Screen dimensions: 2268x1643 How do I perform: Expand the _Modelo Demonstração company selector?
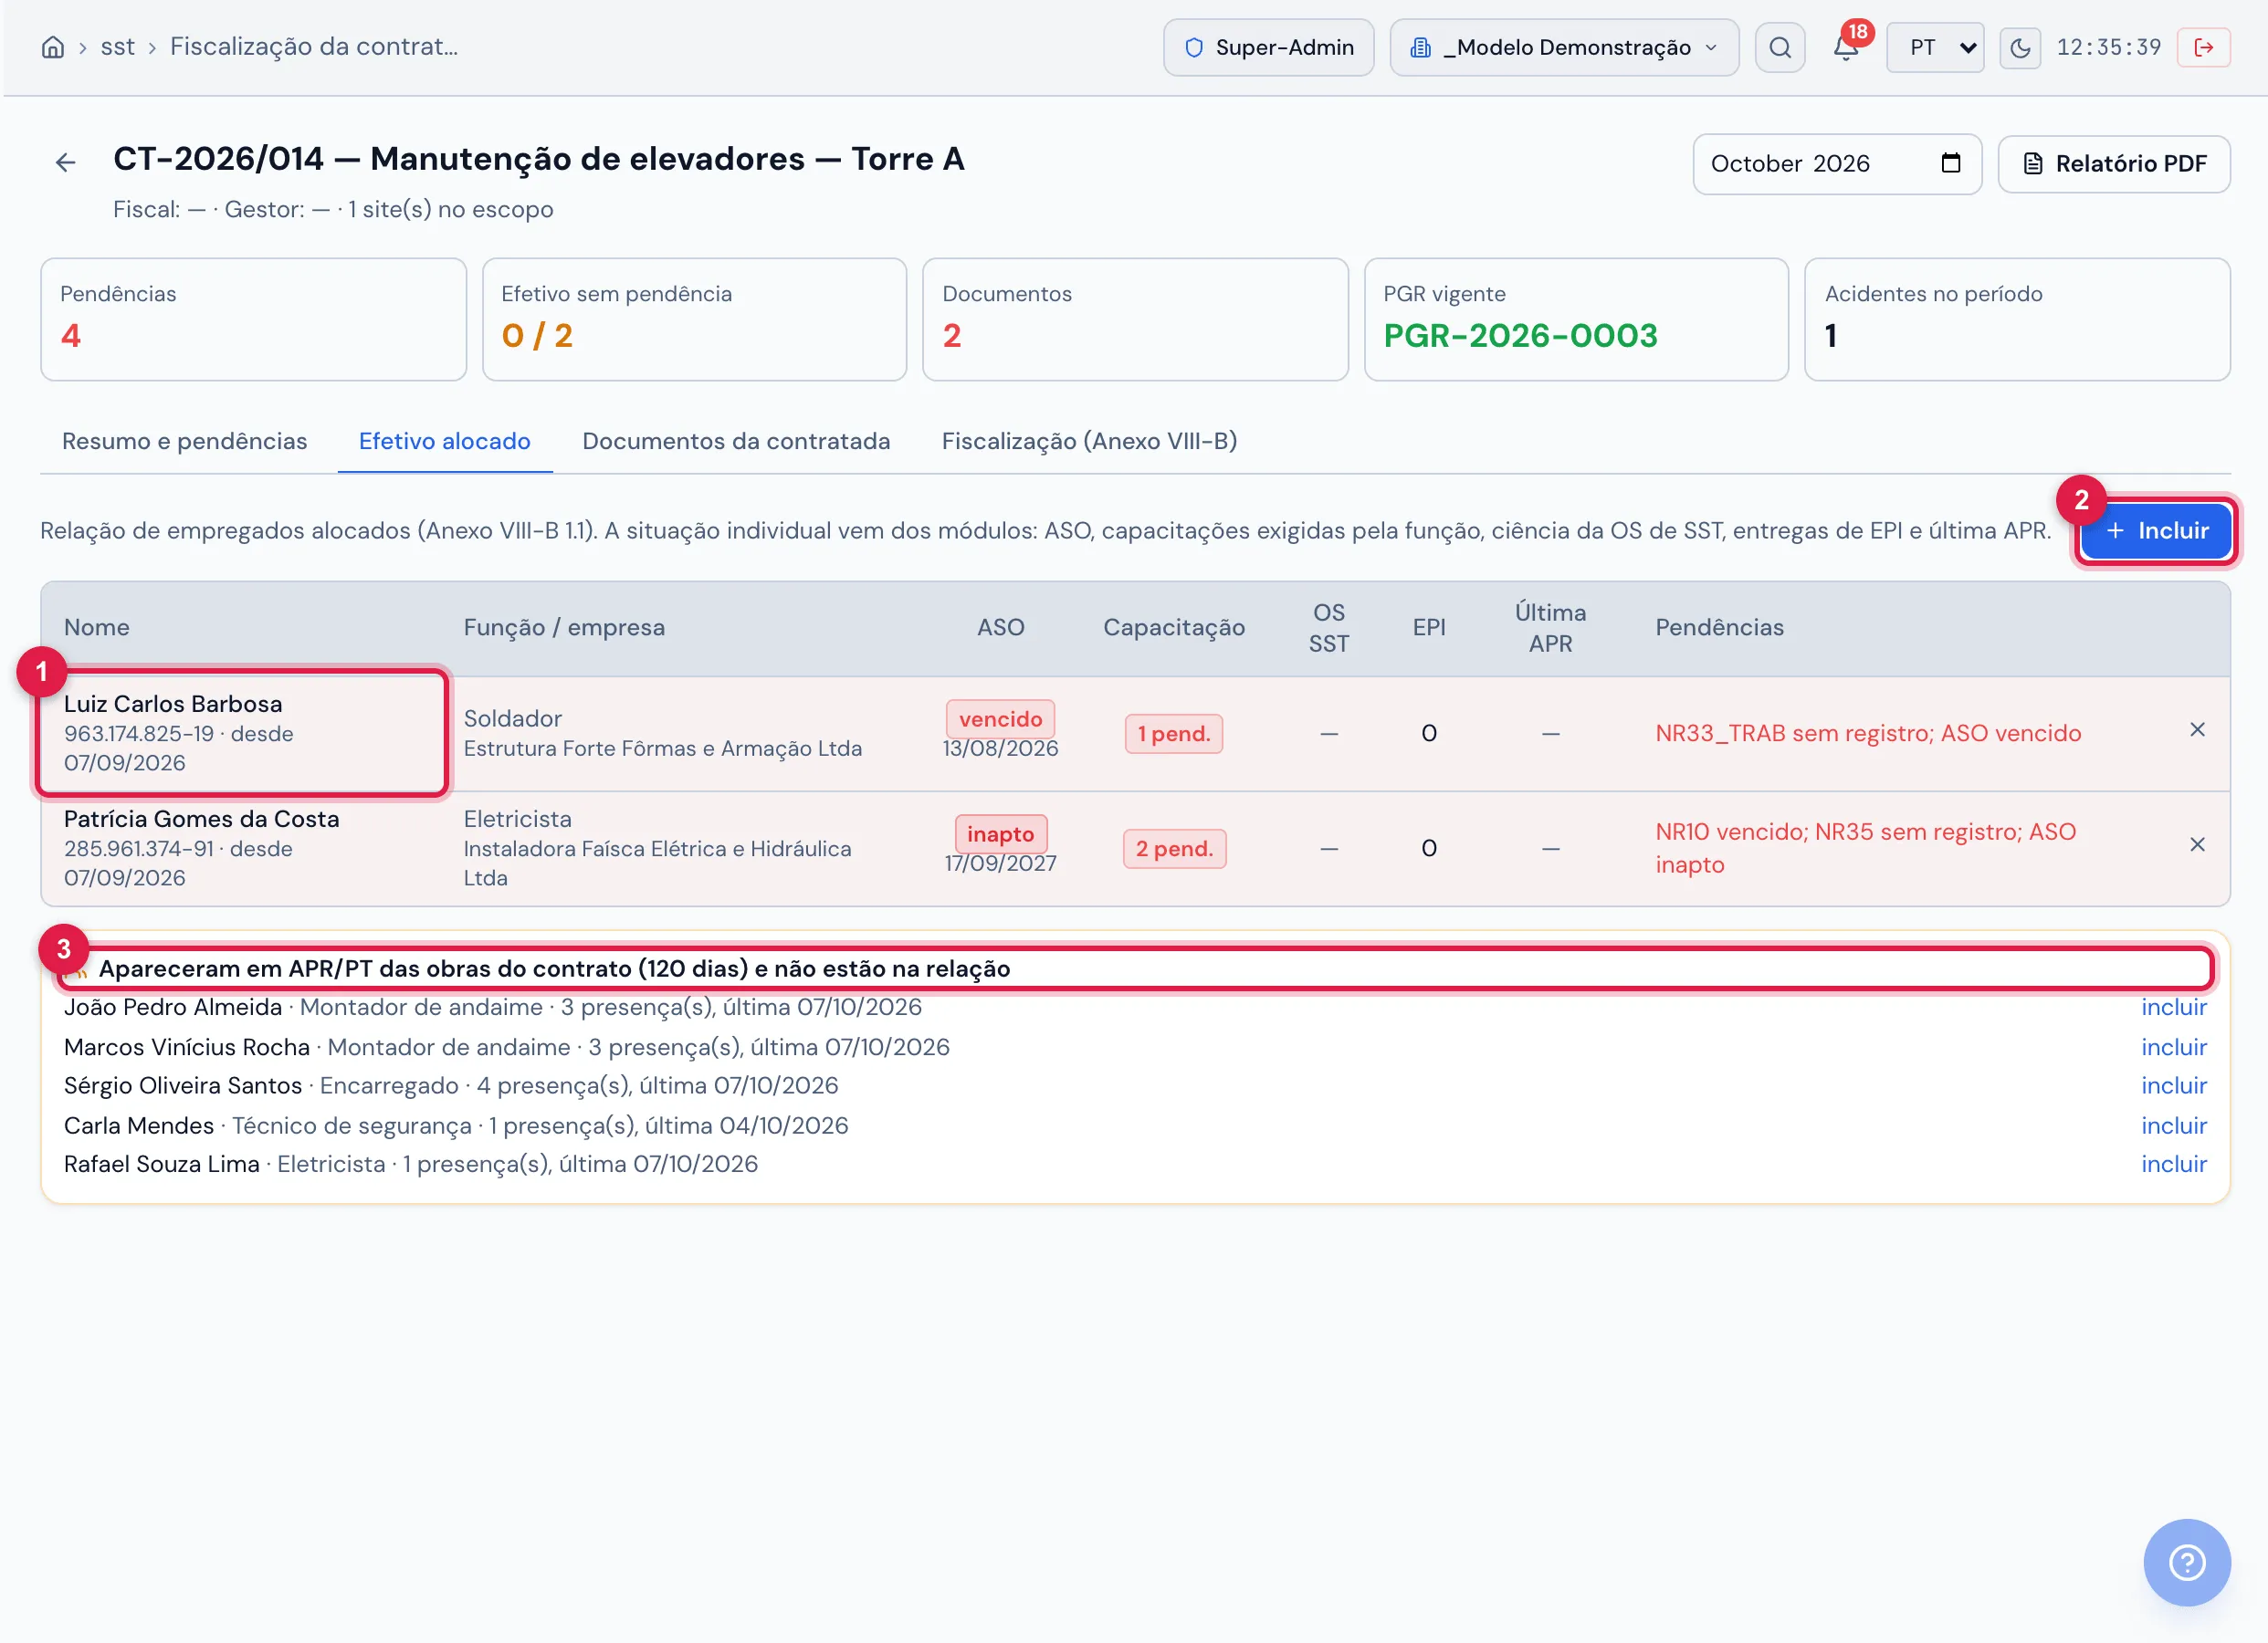[1564, 47]
